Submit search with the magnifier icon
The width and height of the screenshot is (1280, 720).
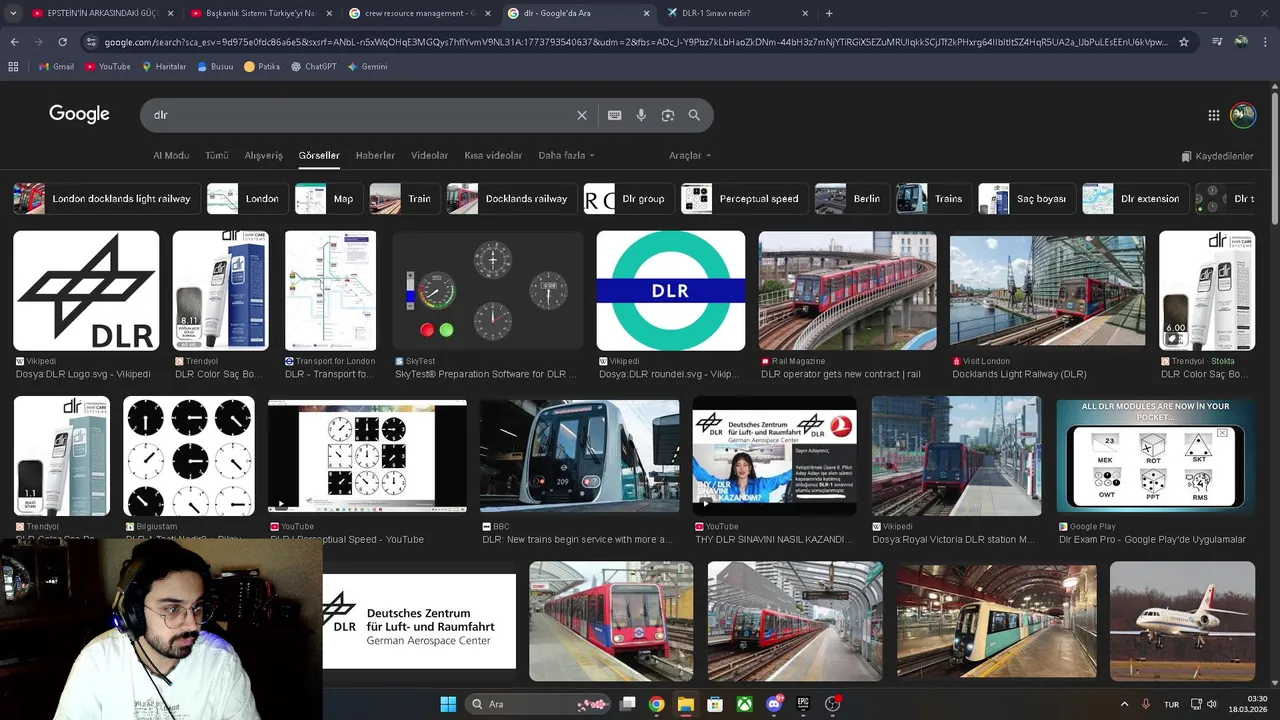point(694,115)
